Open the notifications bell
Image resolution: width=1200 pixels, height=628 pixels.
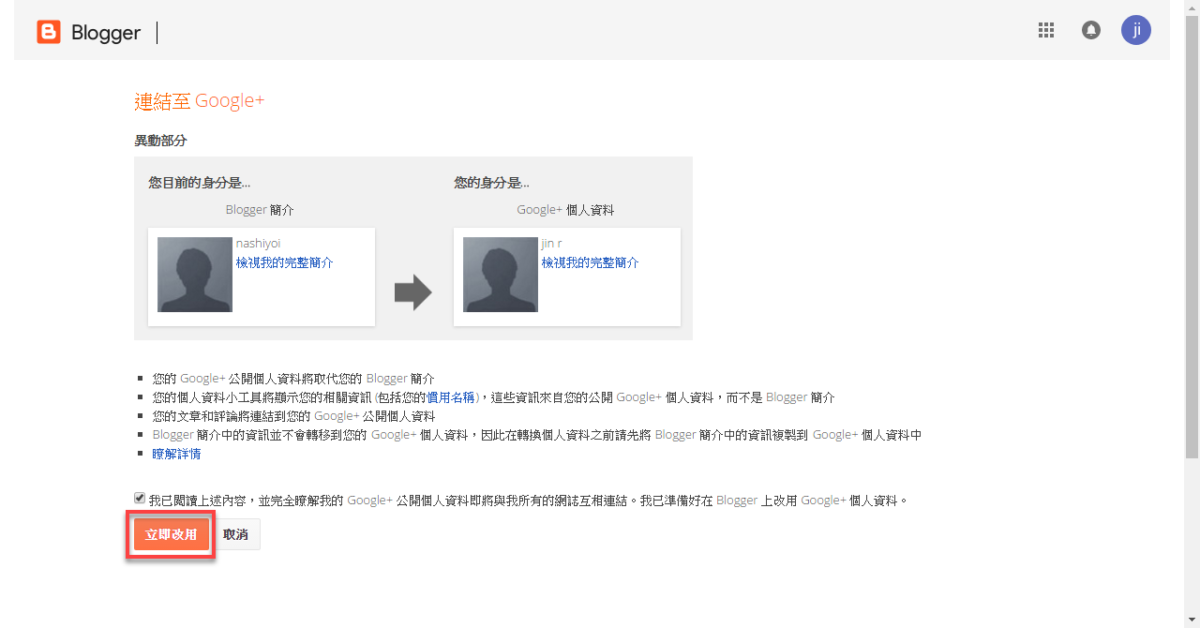pyautogui.click(x=1091, y=30)
